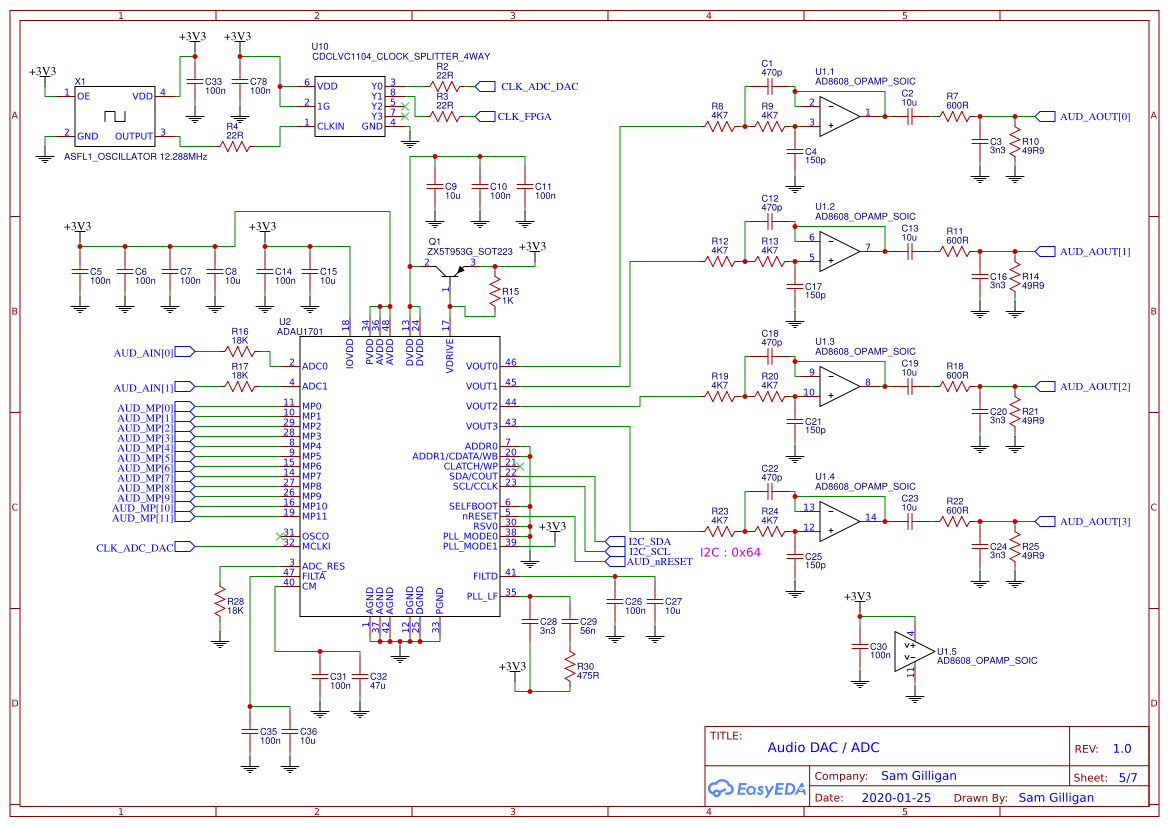The height and width of the screenshot is (827, 1169).
Task: Select the CDCLVC1104 clock splitter U10
Action: click(350, 105)
